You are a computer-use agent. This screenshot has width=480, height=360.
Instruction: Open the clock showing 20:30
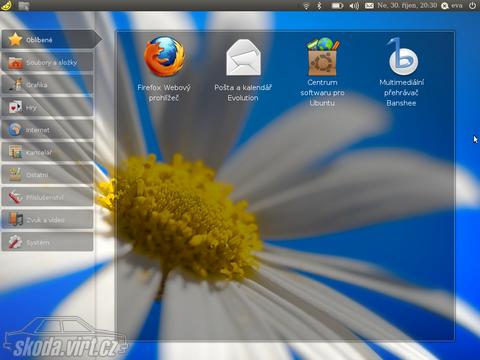click(407, 5)
